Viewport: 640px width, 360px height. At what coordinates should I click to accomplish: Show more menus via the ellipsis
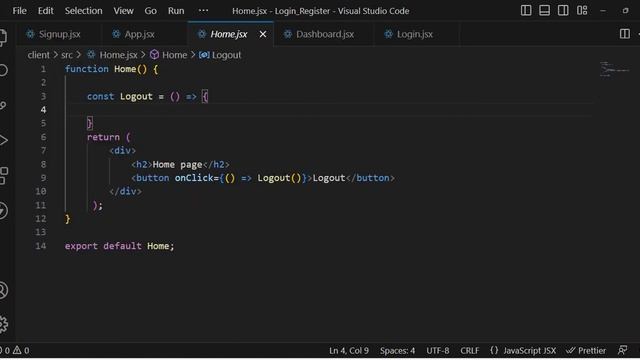[203, 11]
